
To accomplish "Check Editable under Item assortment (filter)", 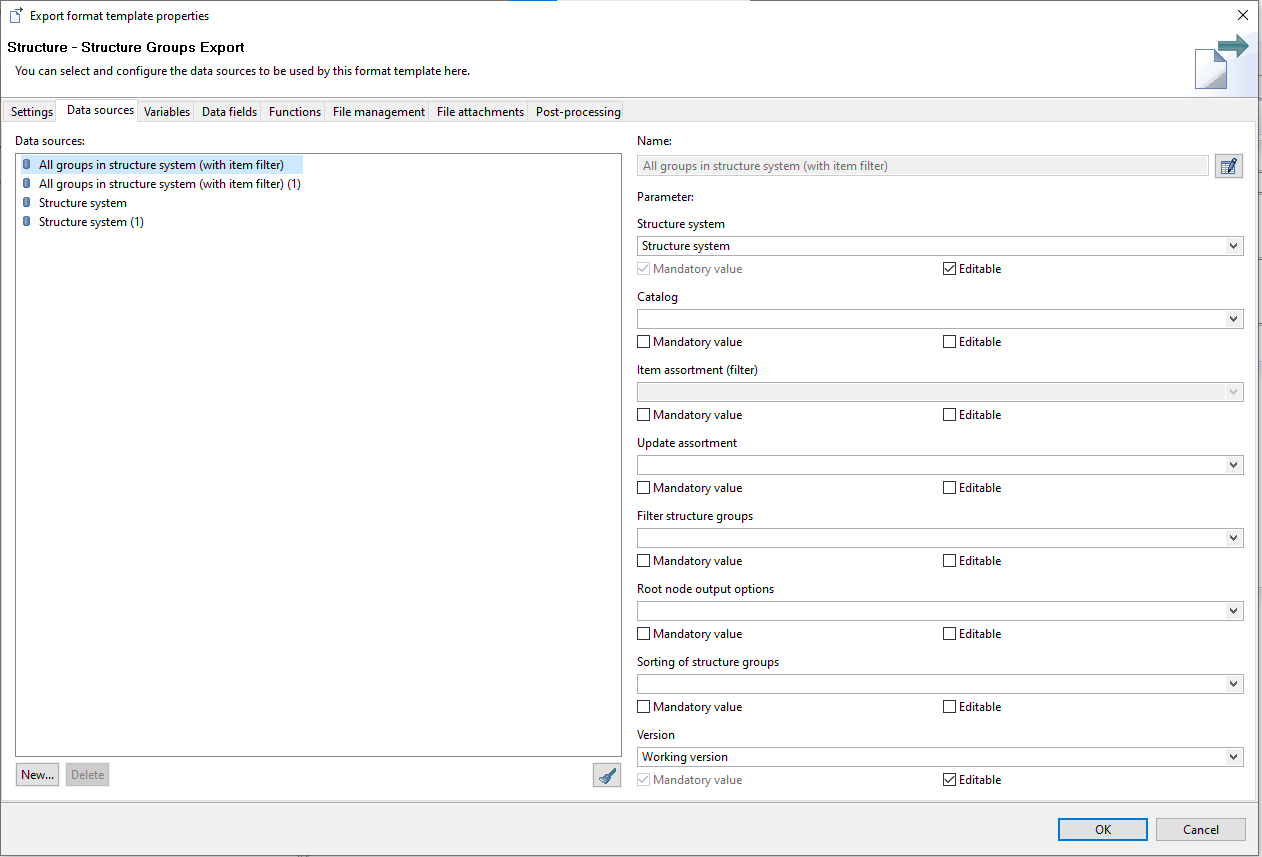I will 949,415.
